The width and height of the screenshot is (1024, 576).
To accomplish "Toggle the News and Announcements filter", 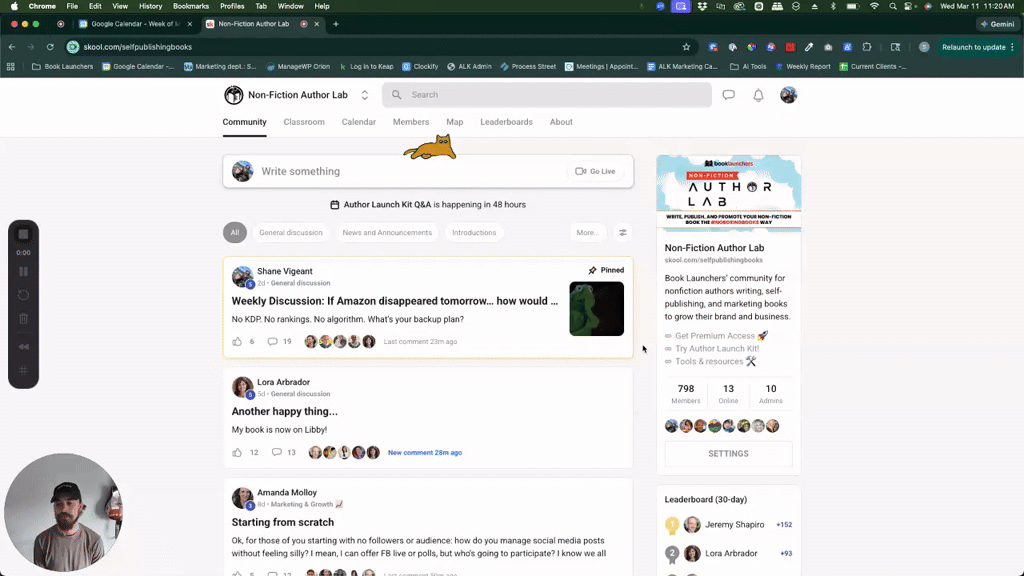I will (387, 232).
